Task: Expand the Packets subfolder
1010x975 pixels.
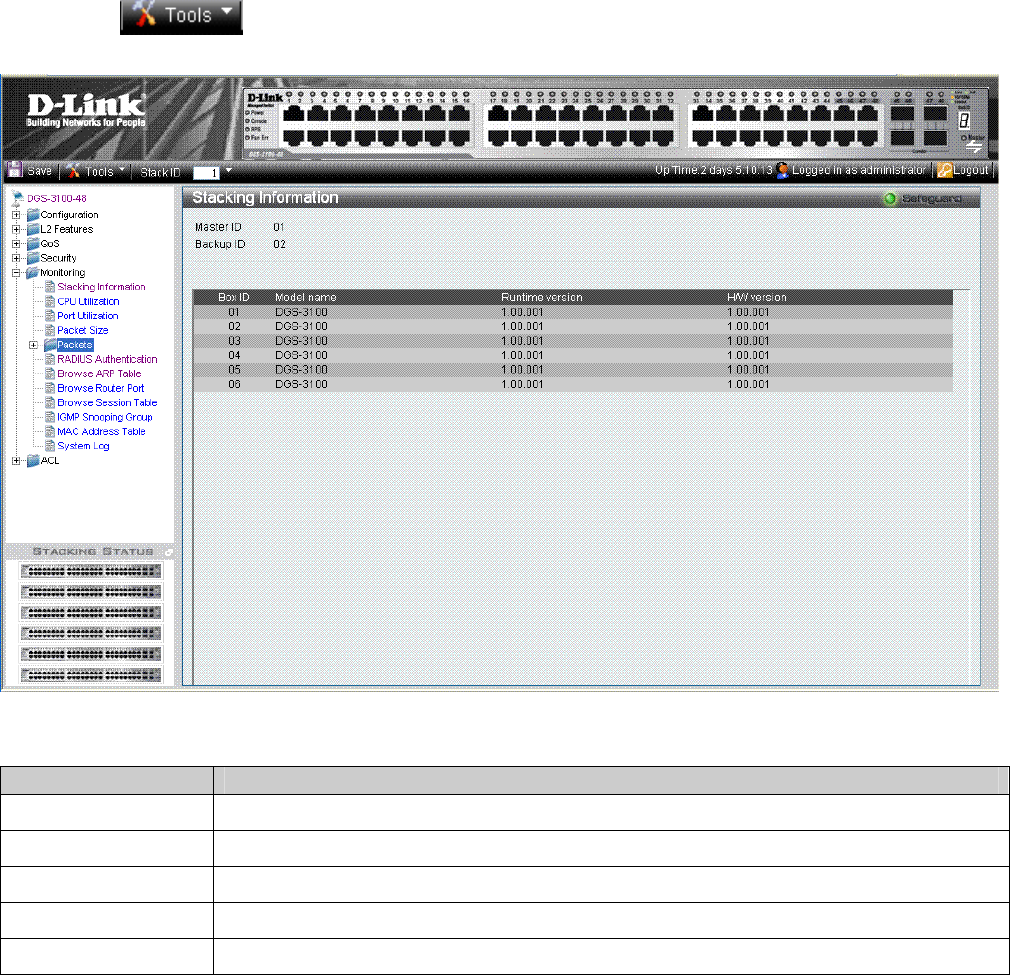Action: 33,345
